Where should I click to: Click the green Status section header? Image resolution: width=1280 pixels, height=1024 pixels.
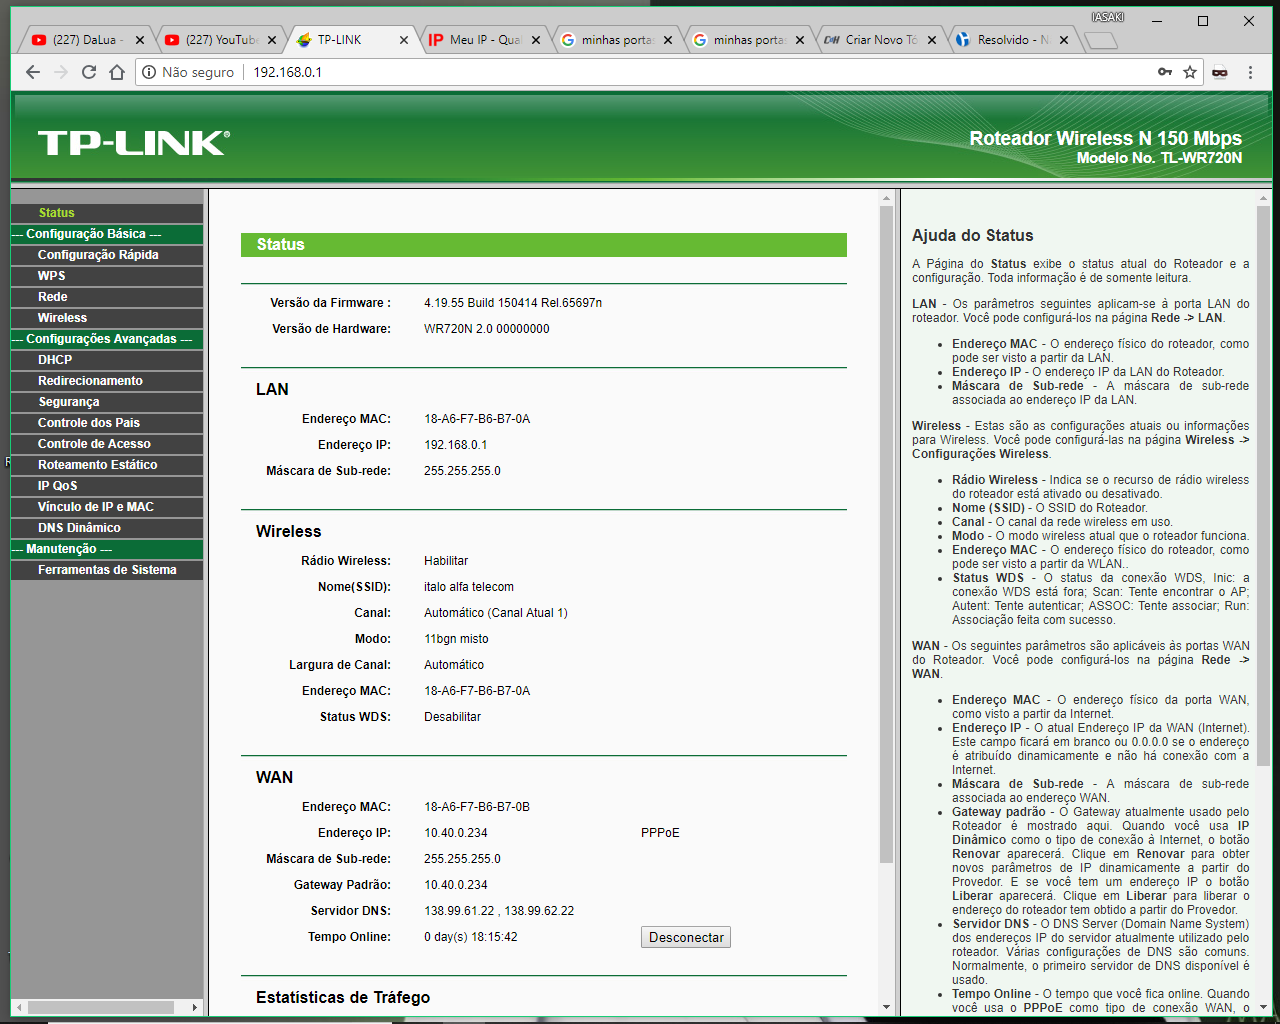pos(544,245)
